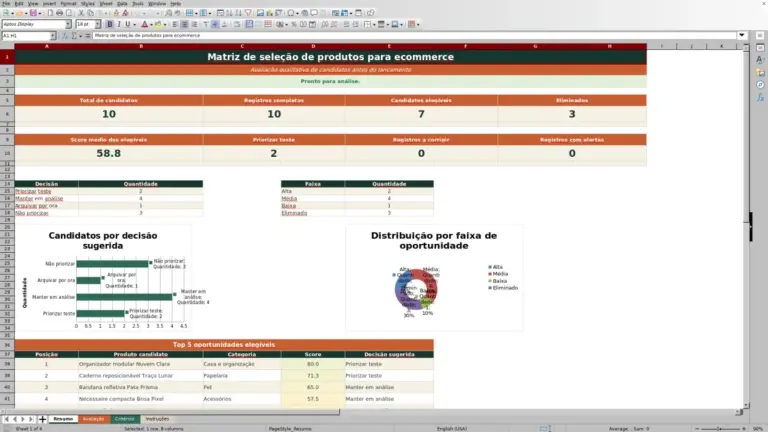The image size is (768, 432).
Task: Click the Find and Replace icon
Action: pyautogui.click(x=168, y=13)
